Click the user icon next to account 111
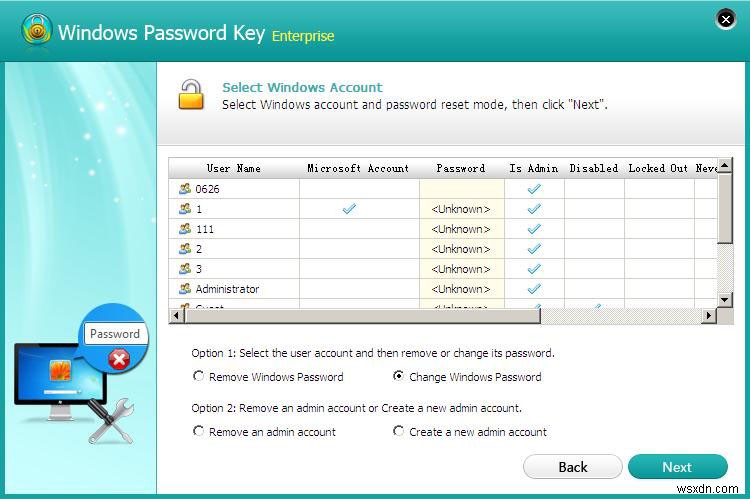This screenshot has width=750, height=499. tap(184, 229)
